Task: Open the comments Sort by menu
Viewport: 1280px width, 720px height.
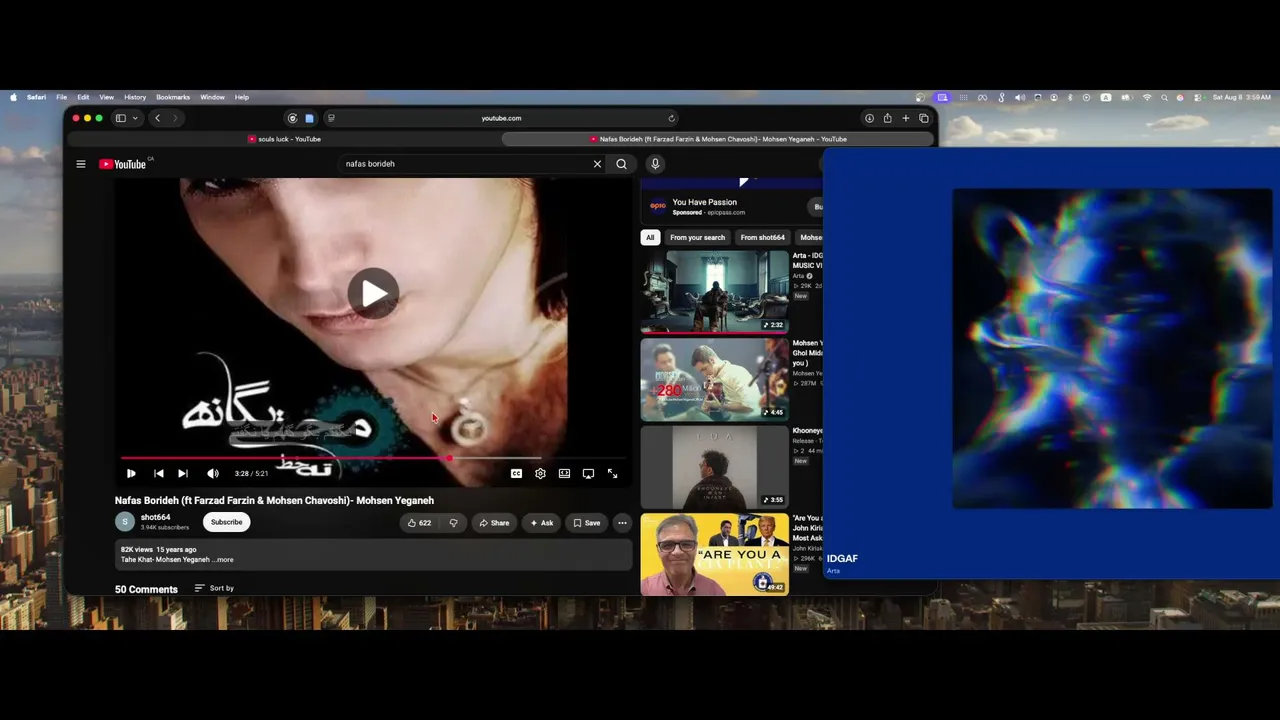Action: (x=214, y=588)
